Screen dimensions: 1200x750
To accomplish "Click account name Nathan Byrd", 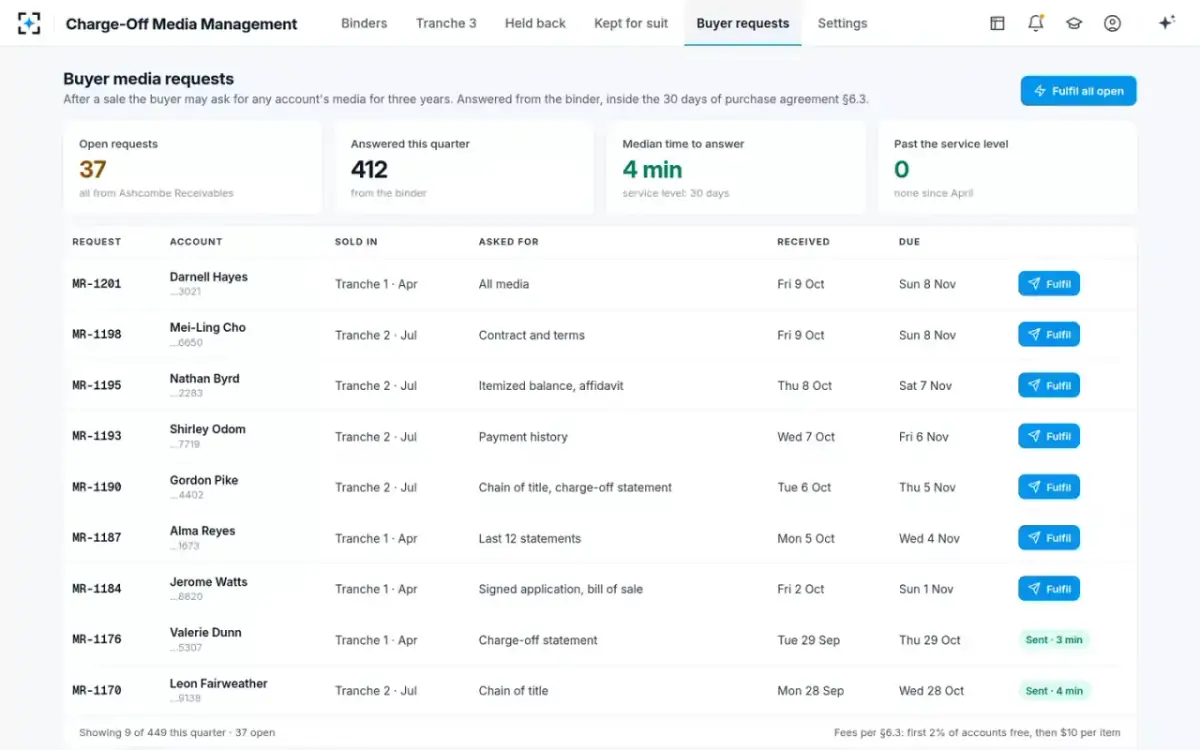I will click(x=205, y=379).
